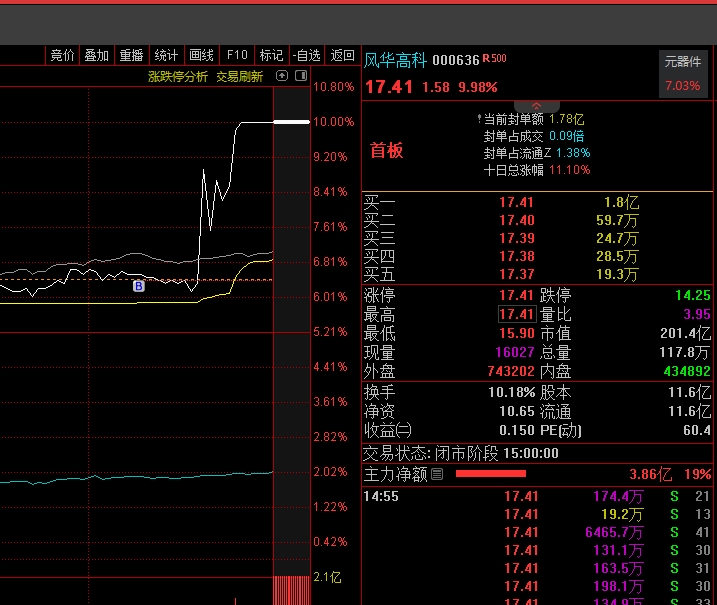Open 涨跌停分析 analysis link

[178, 76]
